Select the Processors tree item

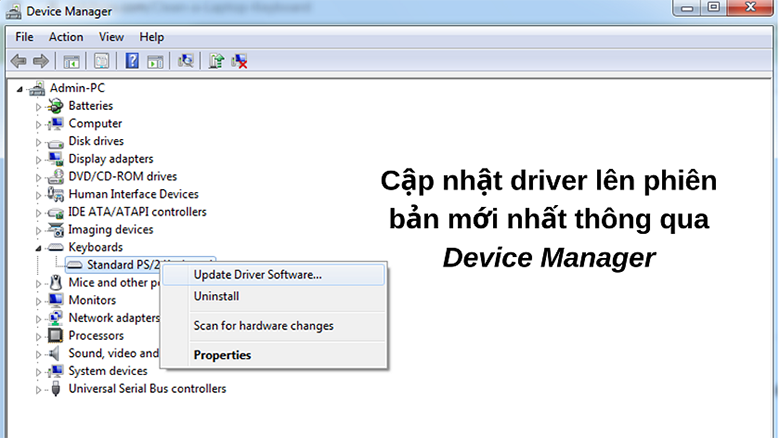pyautogui.click(x=96, y=336)
